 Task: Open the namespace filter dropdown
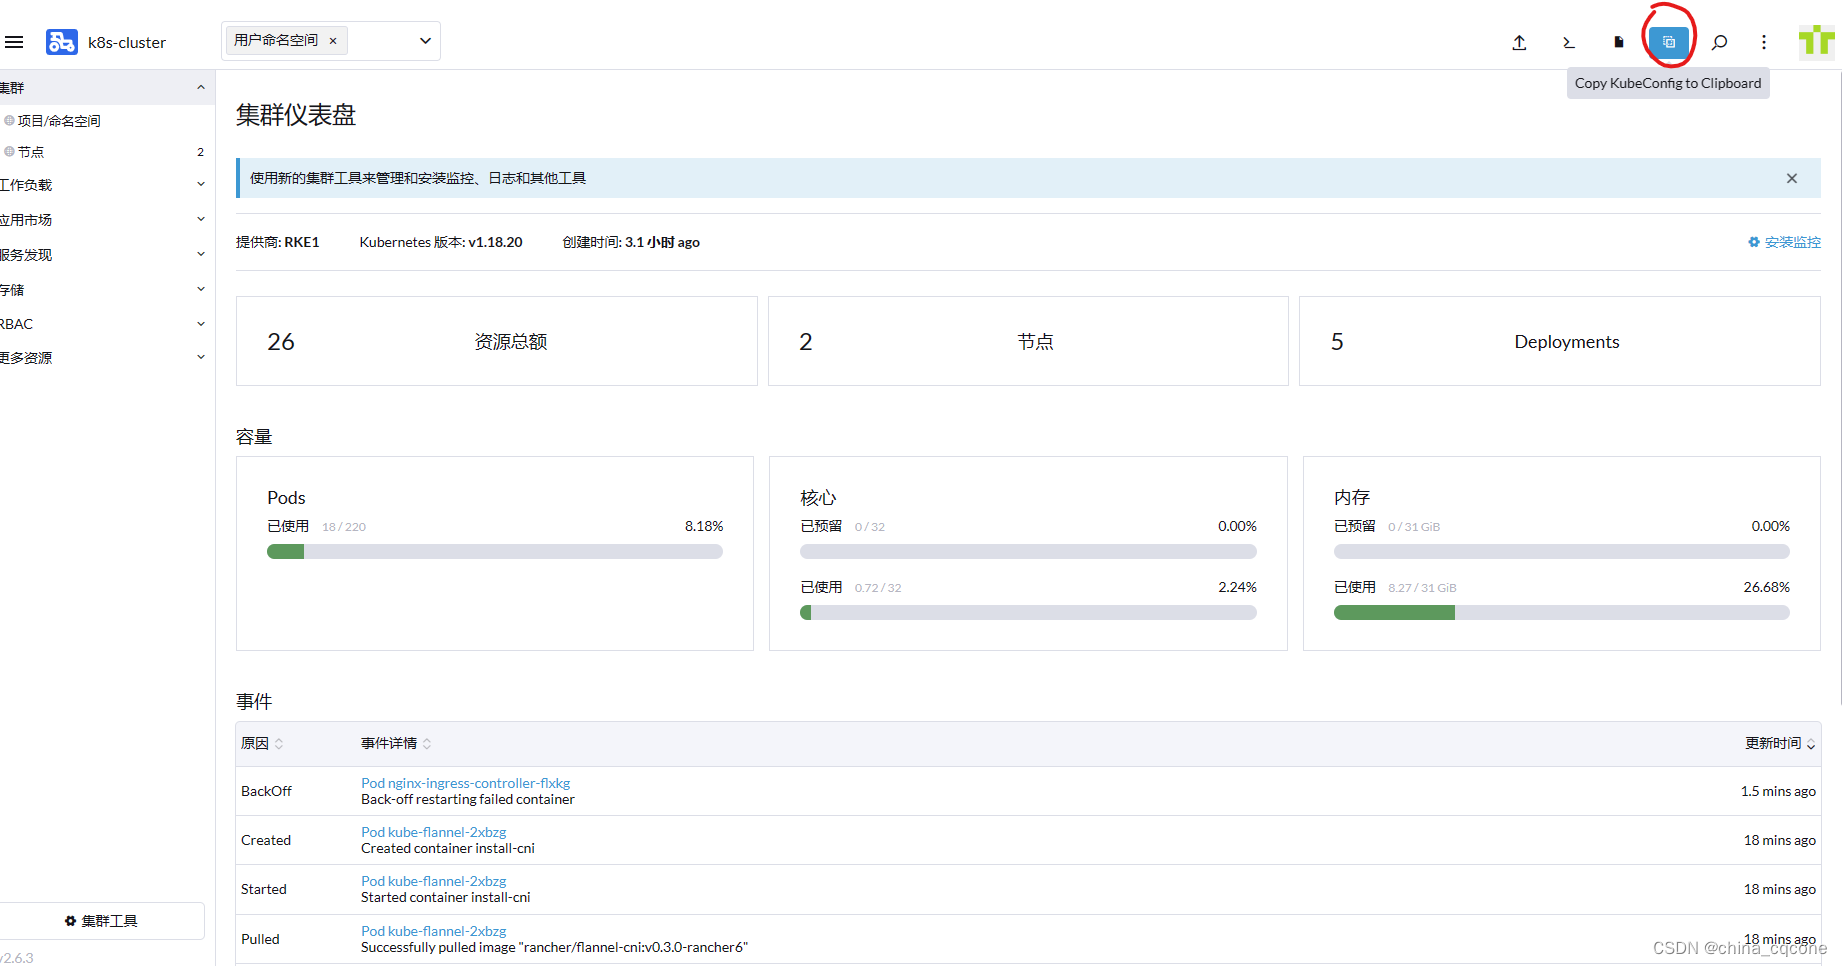coord(425,41)
